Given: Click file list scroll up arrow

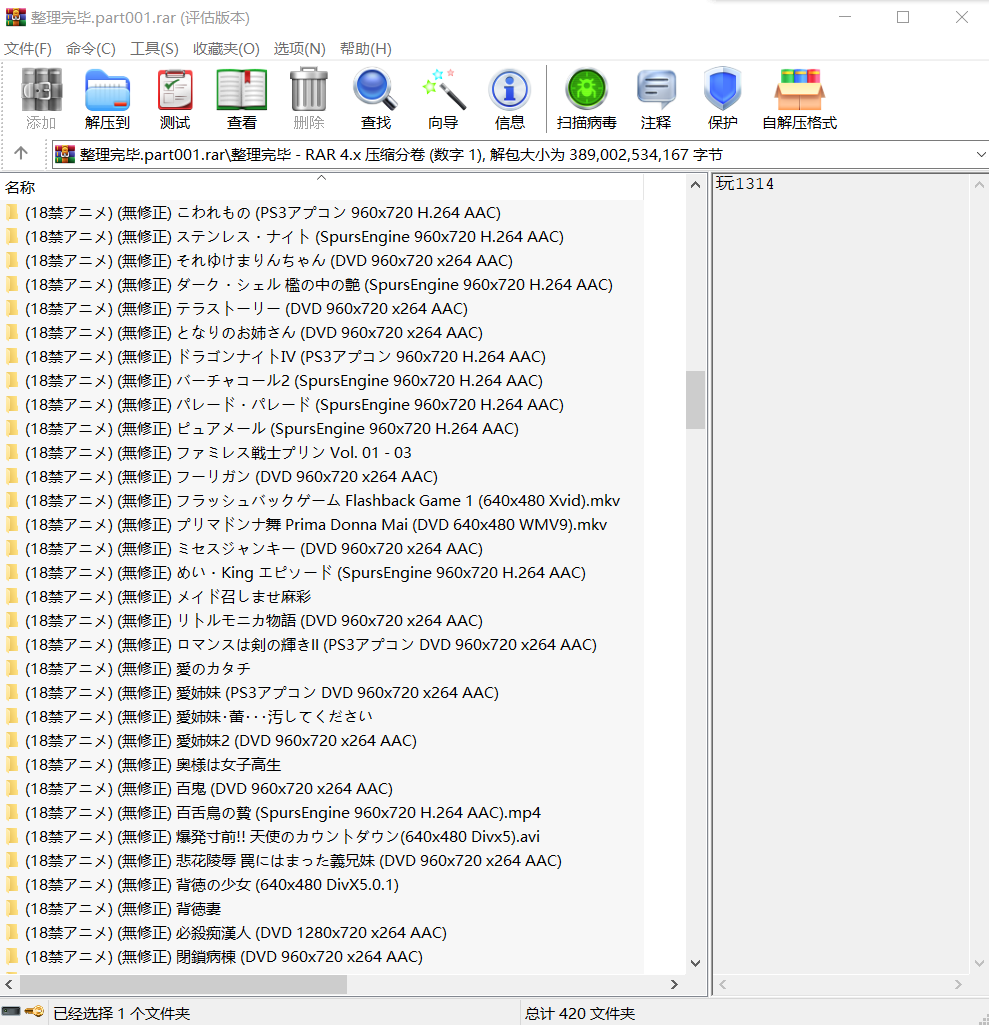Looking at the screenshot, I should (696, 185).
